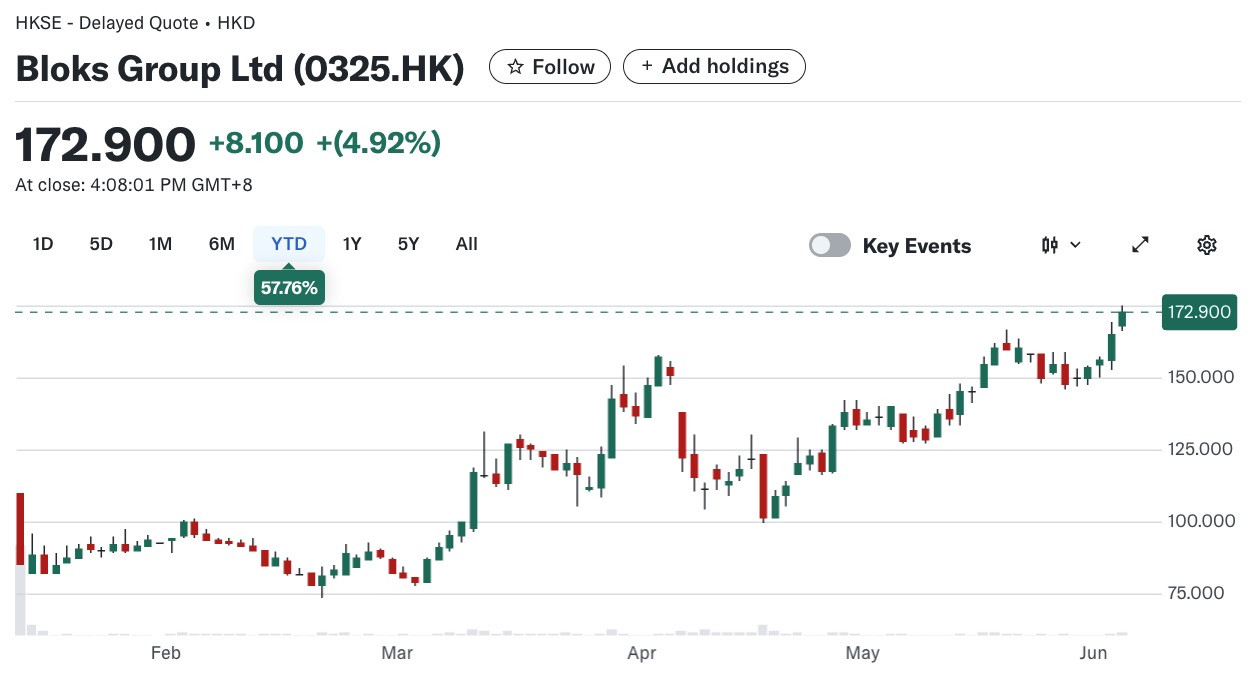Toggle the Key Events switch
The image size is (1255, 676).
pos(830,245)
